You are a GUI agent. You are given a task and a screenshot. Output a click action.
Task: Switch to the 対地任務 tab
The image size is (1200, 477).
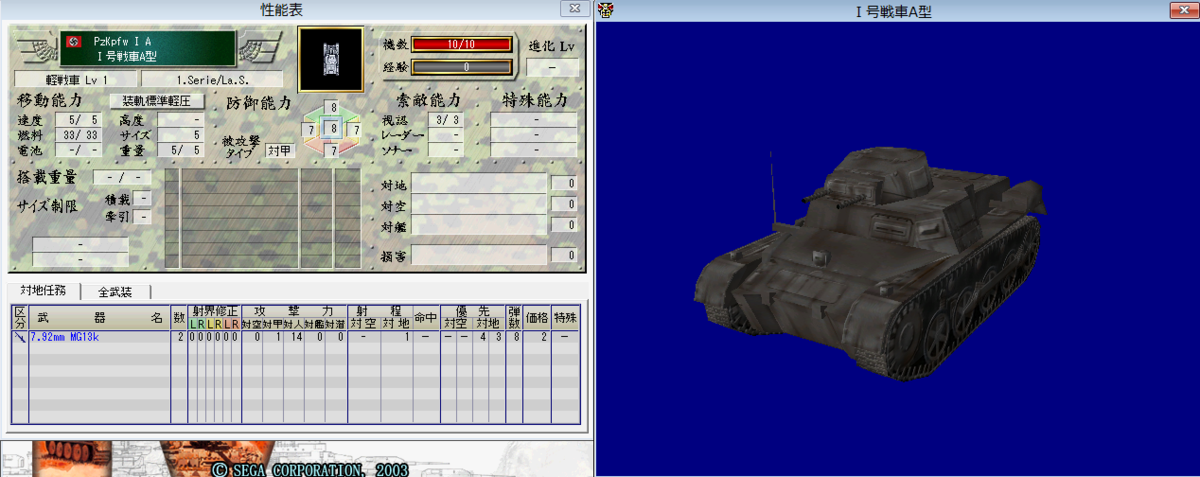tap(43, 291)
